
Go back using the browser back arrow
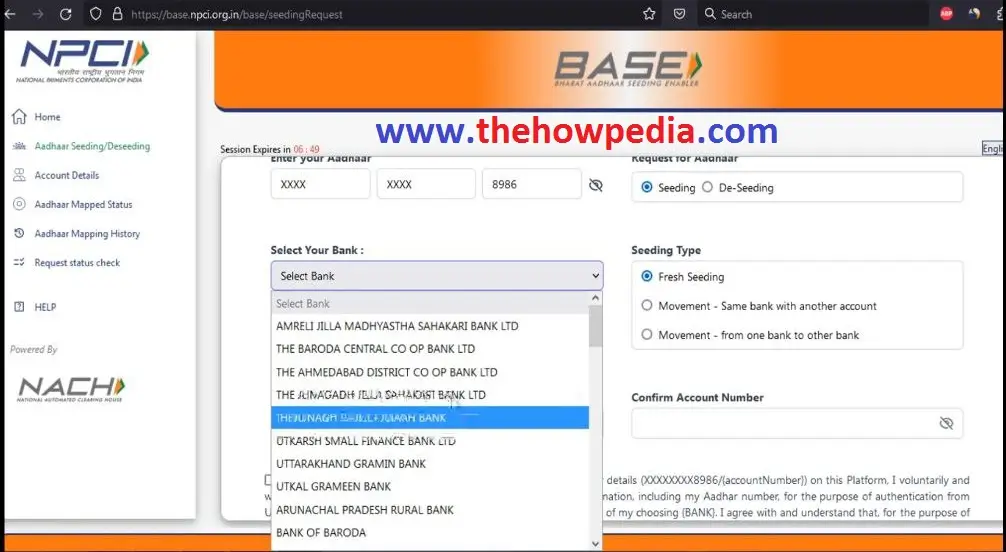[x=10, y=14]
